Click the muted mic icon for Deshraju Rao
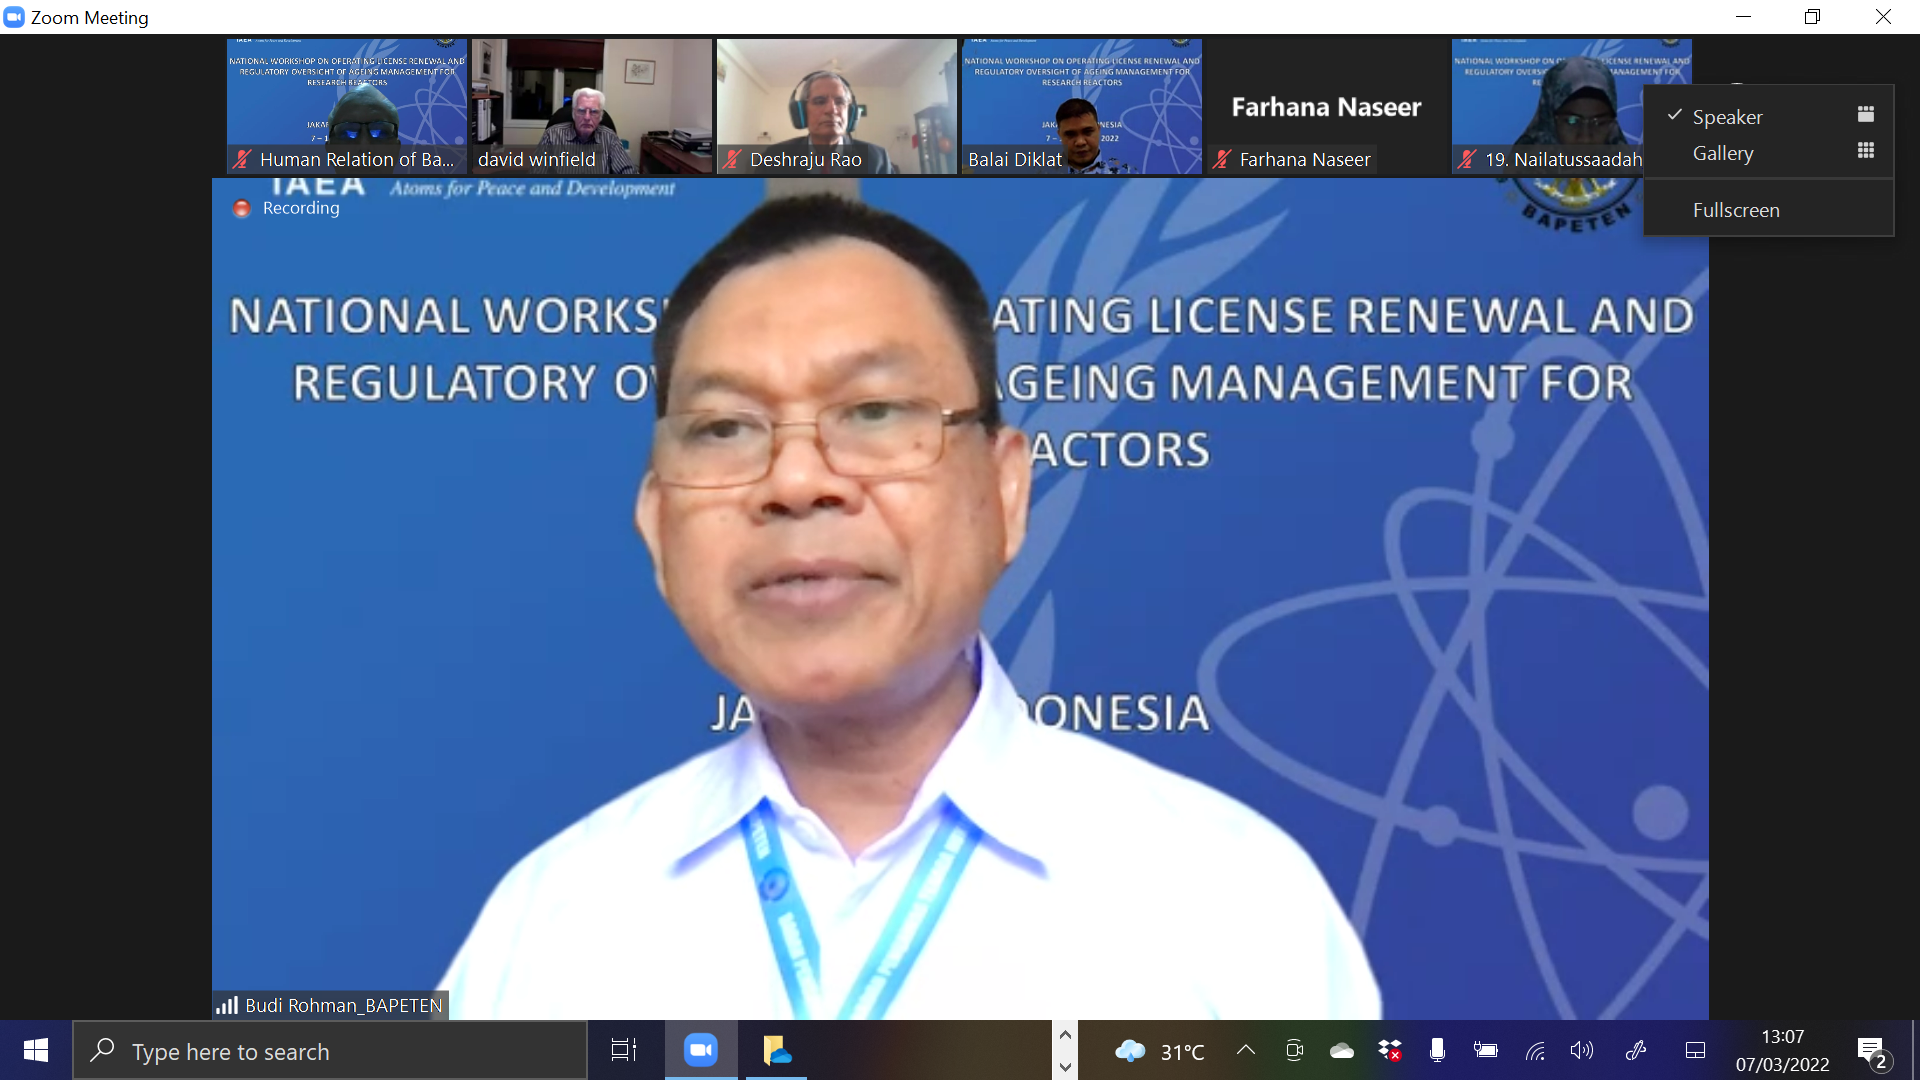 point(733,159)
